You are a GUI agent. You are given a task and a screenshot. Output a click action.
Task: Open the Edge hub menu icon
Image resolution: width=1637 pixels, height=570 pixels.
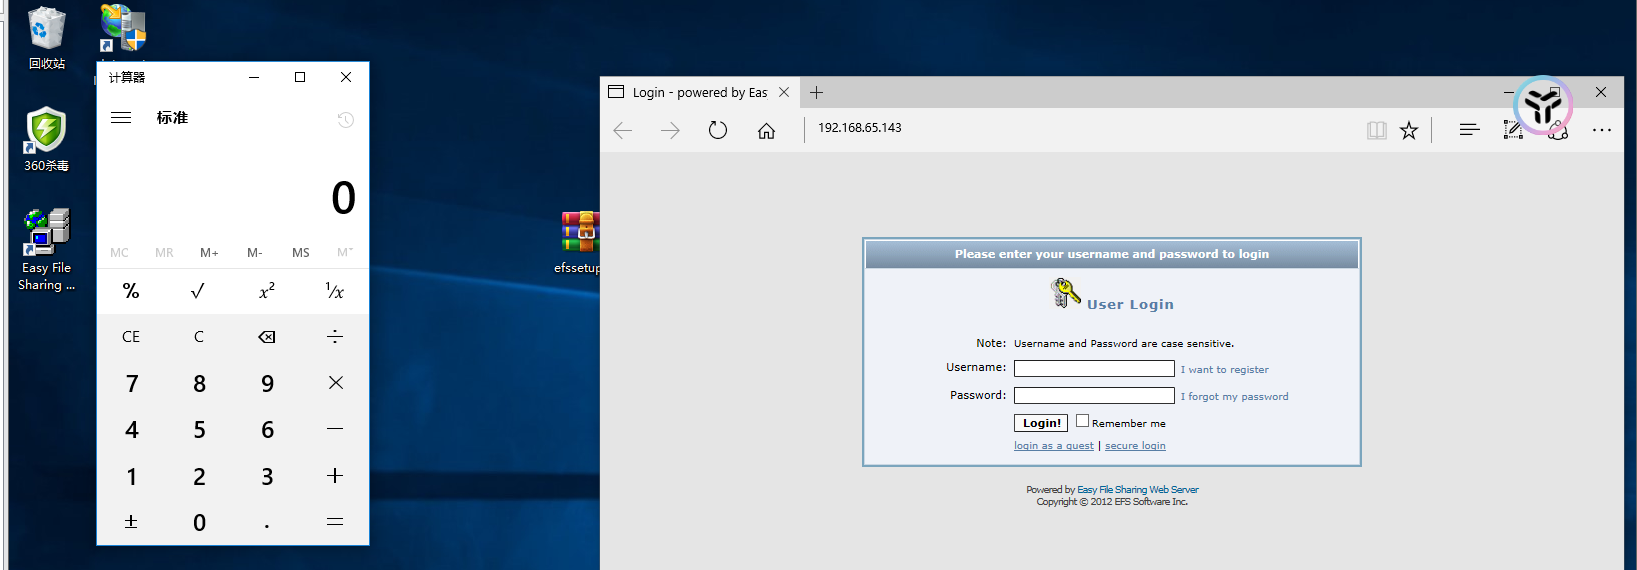(1469, 130)
